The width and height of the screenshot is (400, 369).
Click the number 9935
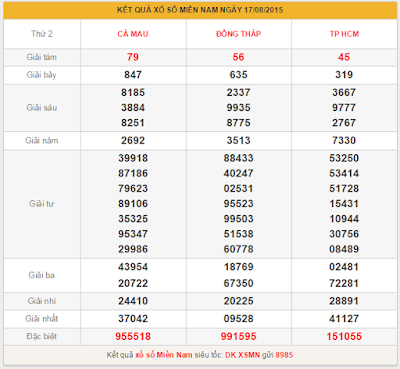(x=238, y=108)
